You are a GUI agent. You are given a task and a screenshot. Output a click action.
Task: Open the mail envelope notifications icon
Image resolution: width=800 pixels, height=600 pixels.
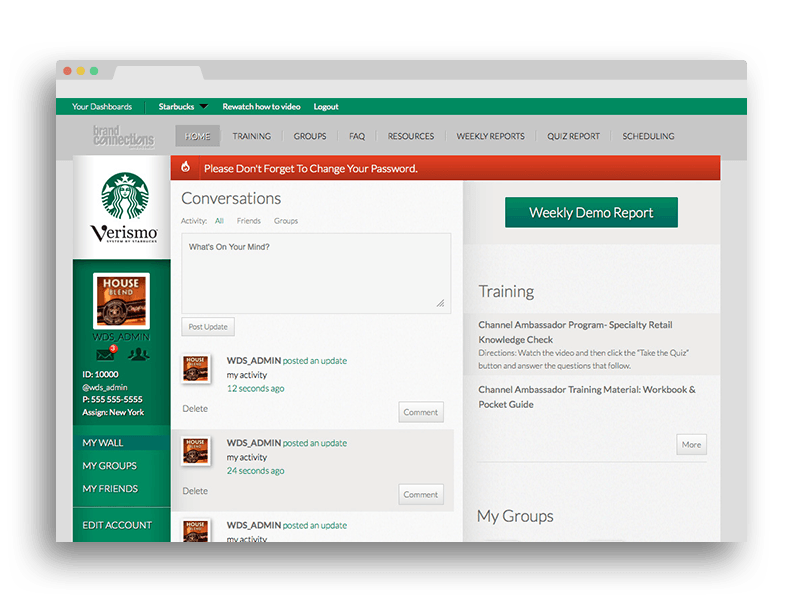pyautogui.click(x=106, y=353)
